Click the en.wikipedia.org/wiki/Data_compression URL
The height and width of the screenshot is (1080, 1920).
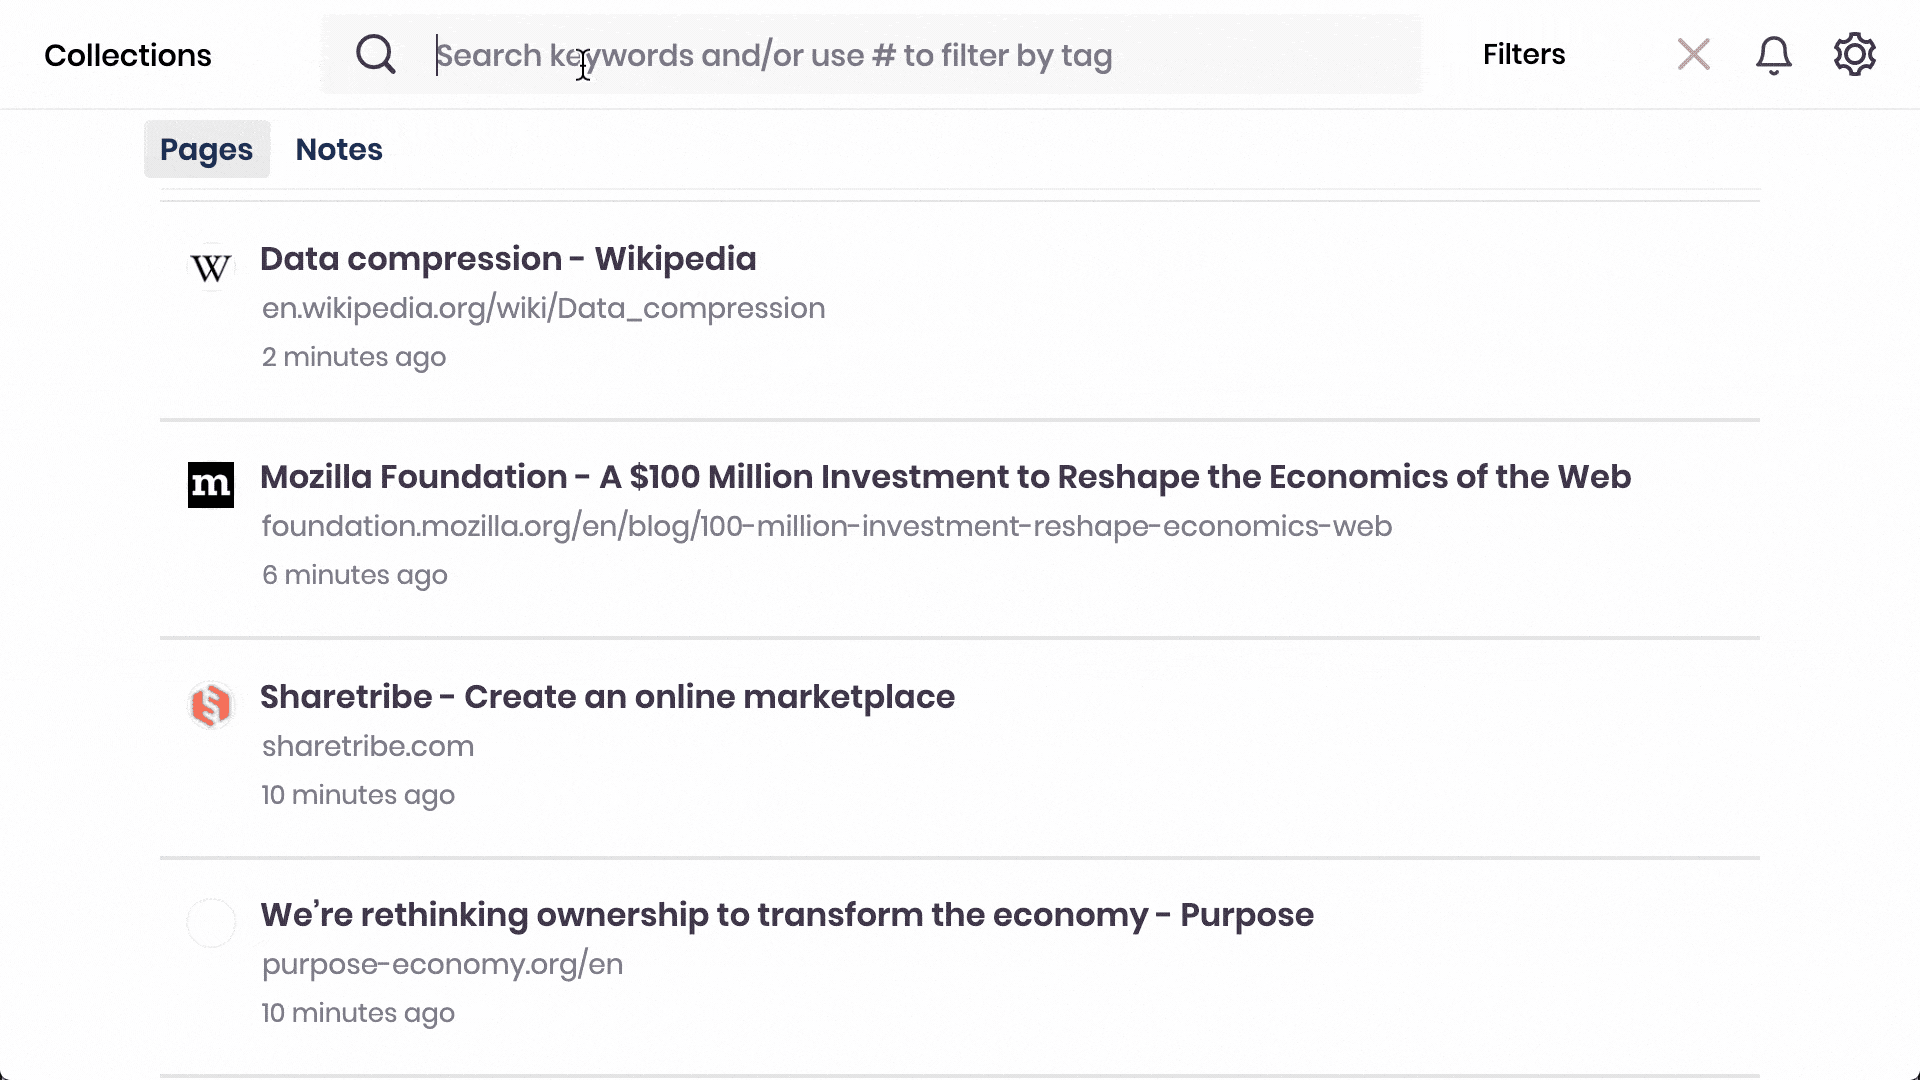point(543,308)
